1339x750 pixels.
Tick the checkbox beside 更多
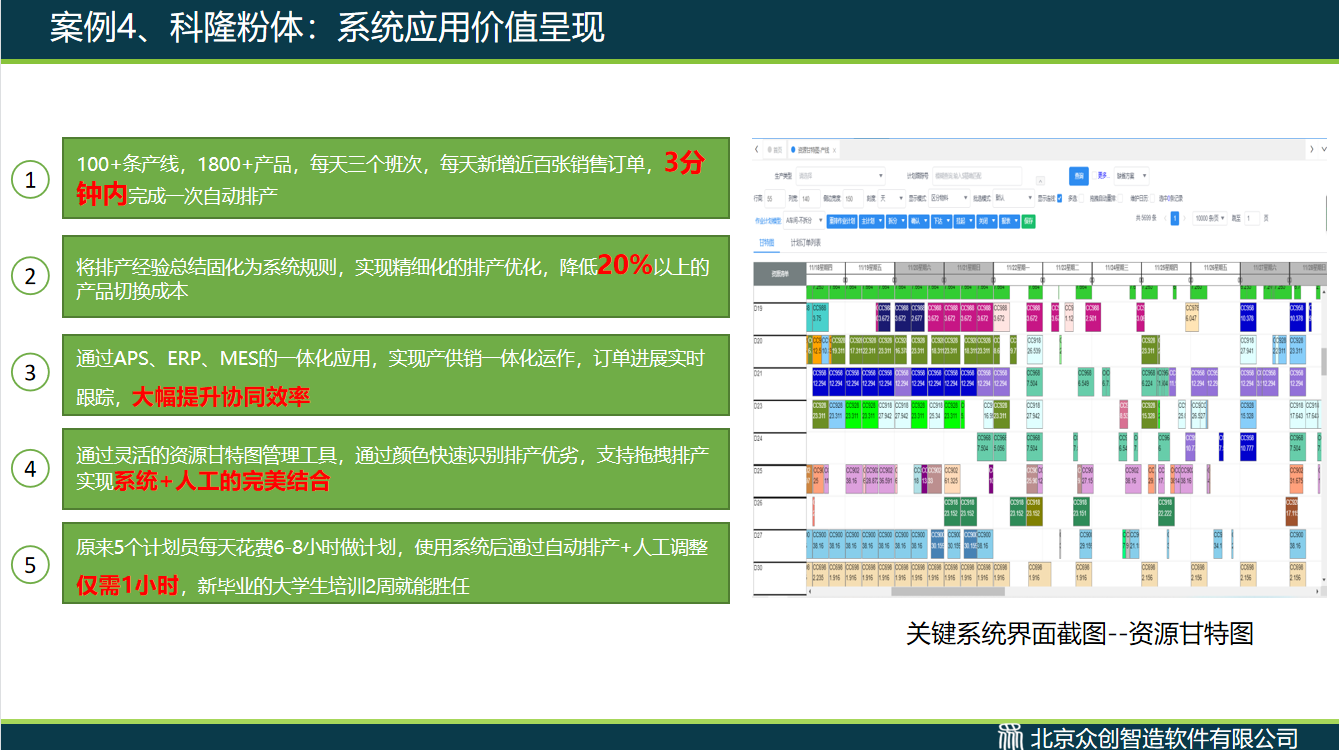click(1094, 176)
